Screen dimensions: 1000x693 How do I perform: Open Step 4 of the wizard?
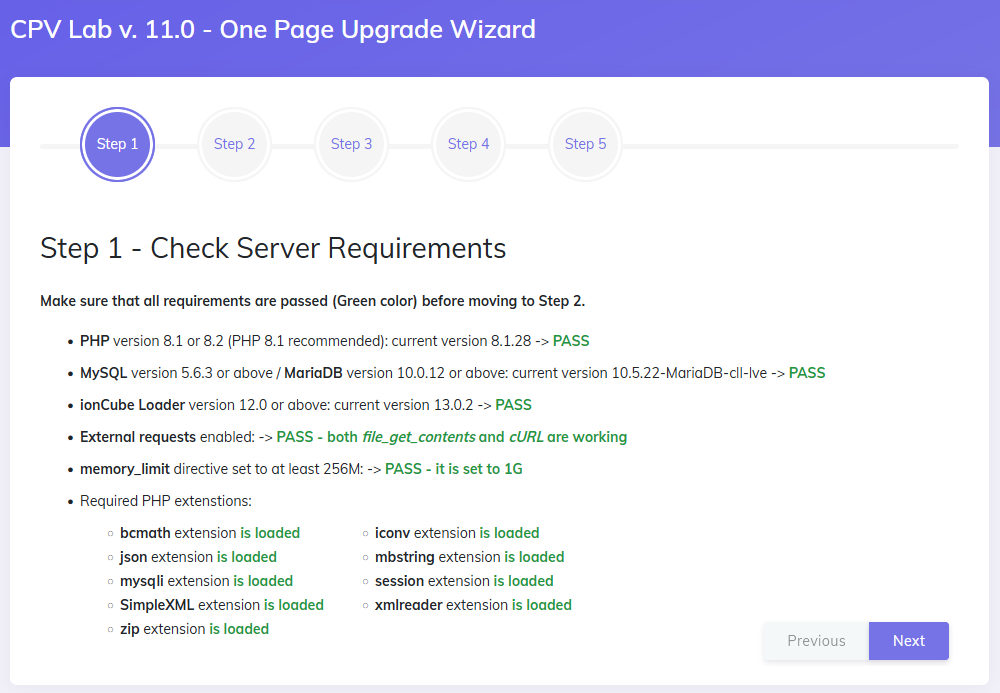[x=469, y=144]
